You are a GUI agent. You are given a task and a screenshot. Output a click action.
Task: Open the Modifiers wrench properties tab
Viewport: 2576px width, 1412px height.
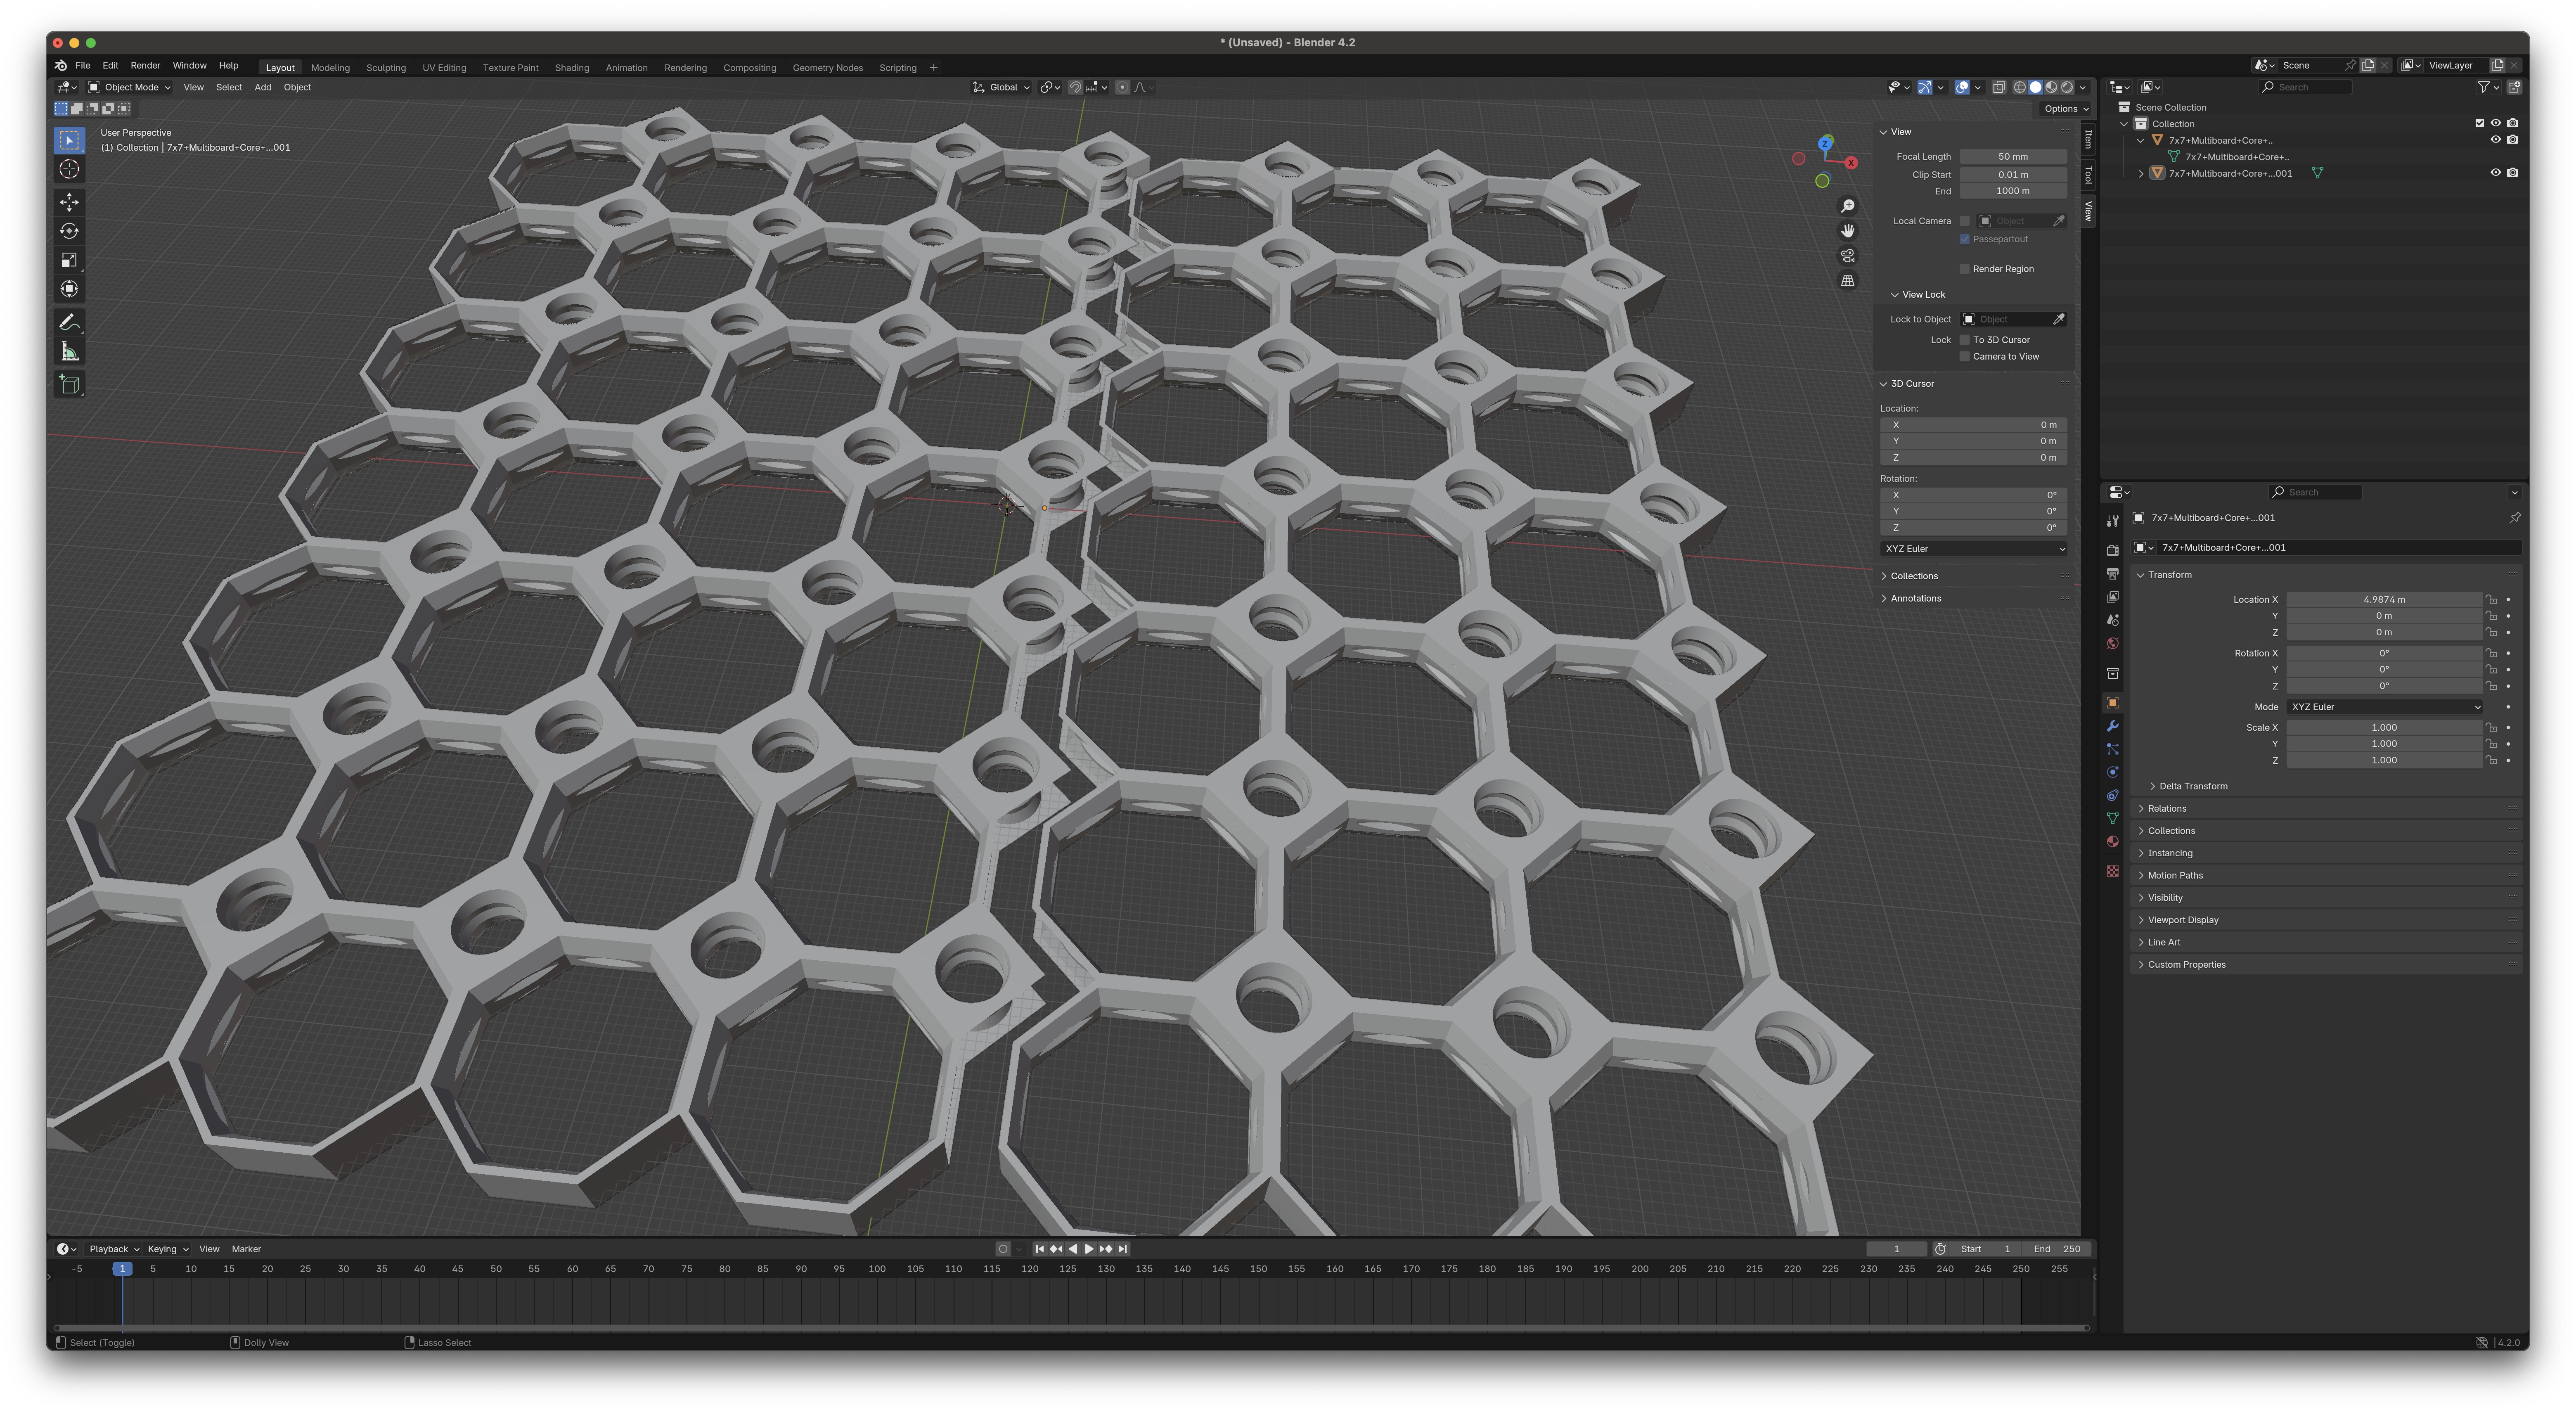[2112, 726]
